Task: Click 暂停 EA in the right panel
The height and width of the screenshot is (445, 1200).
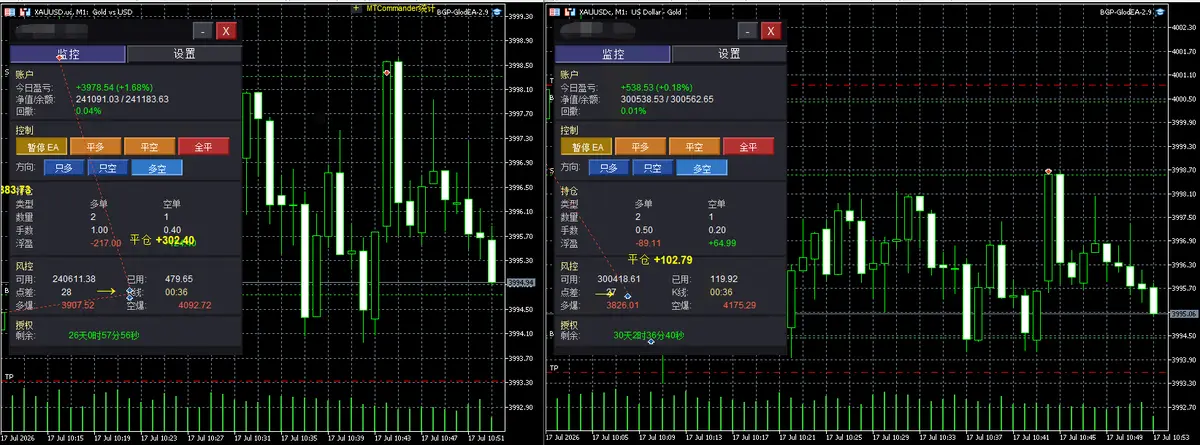Action: pos(586,147)
